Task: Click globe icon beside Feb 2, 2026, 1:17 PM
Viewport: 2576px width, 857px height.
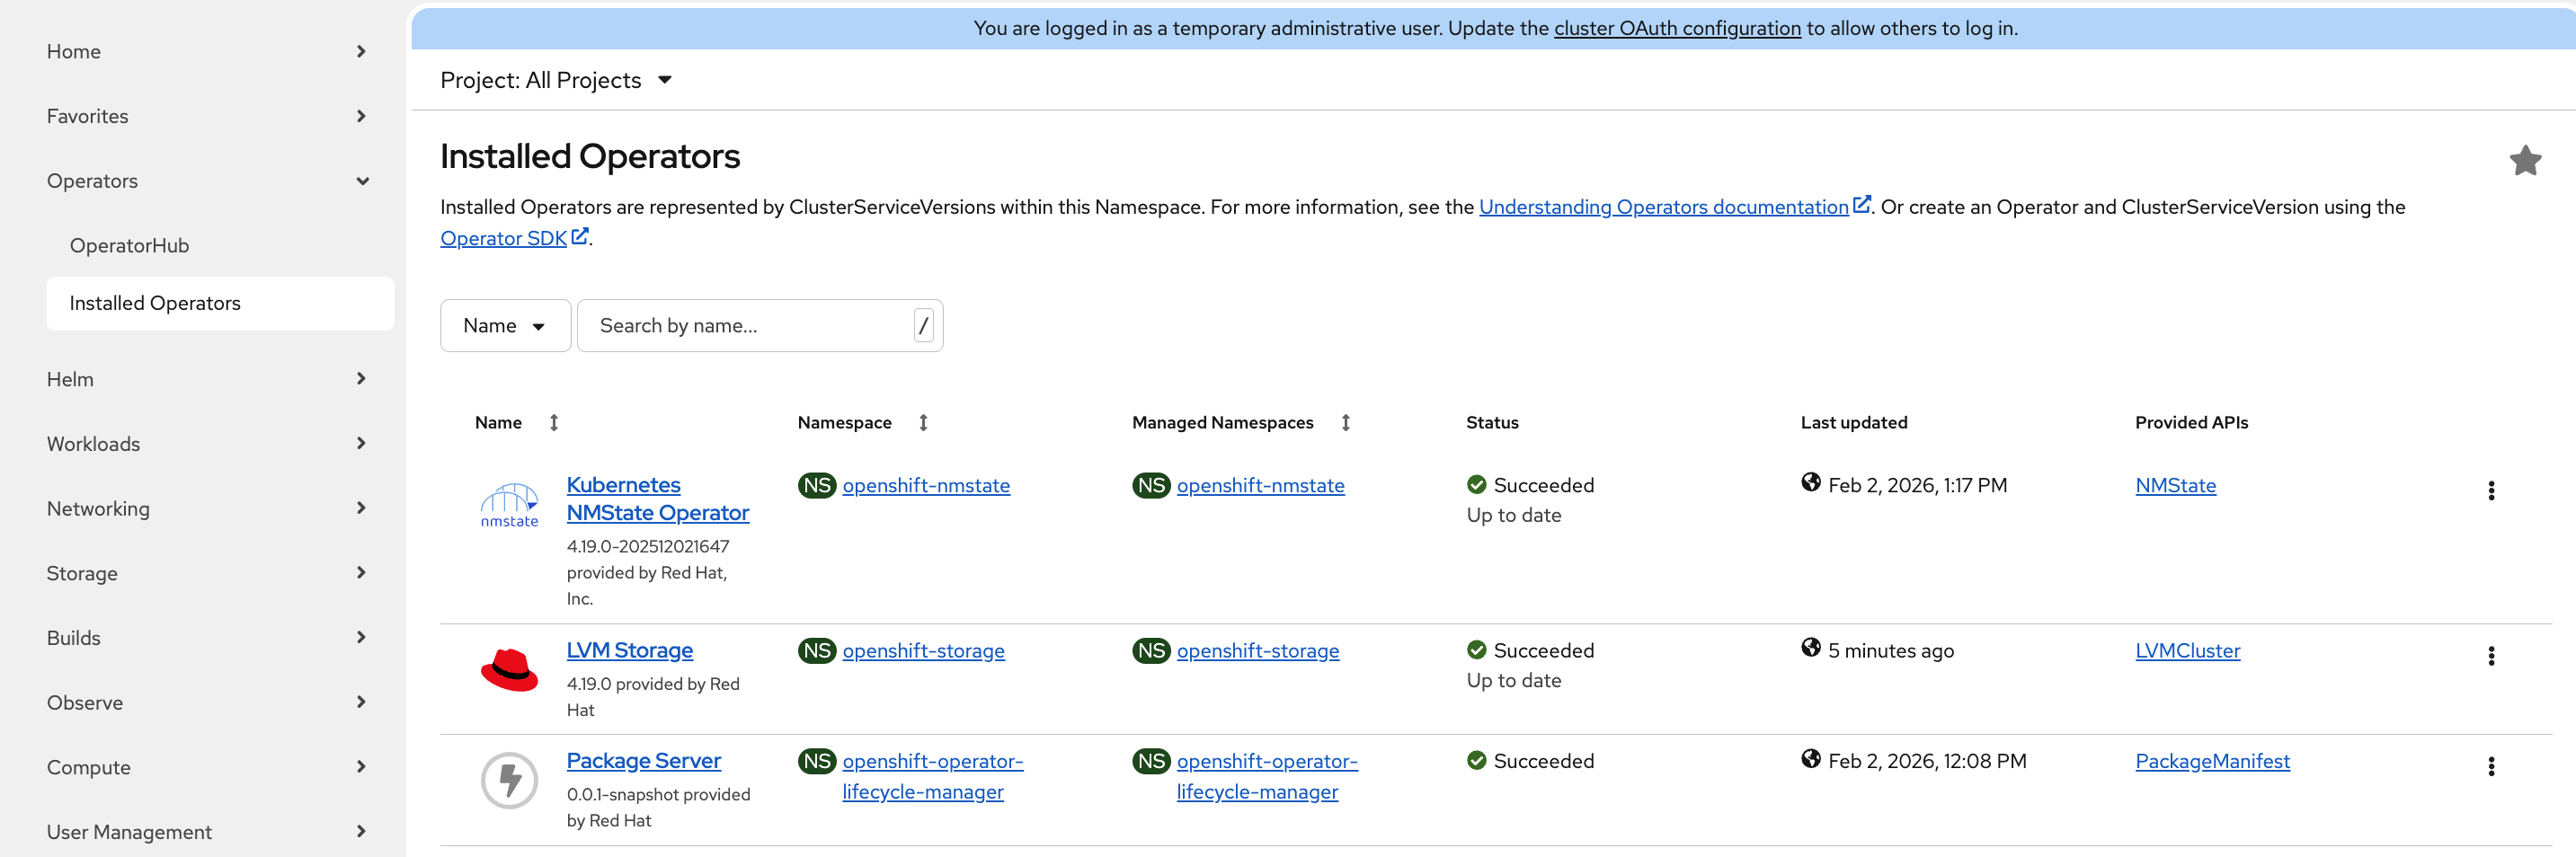Action: pos(1811,482)
